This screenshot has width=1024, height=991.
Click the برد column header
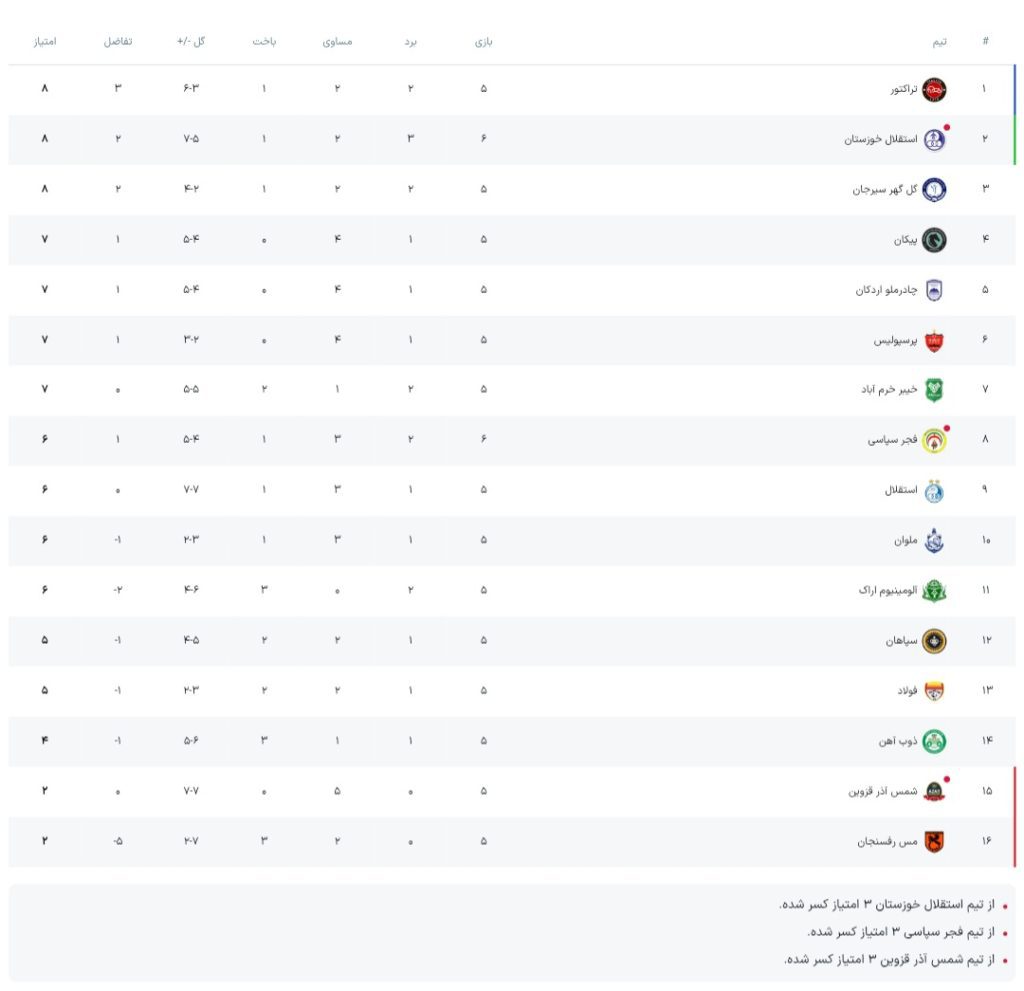(410, 42)
